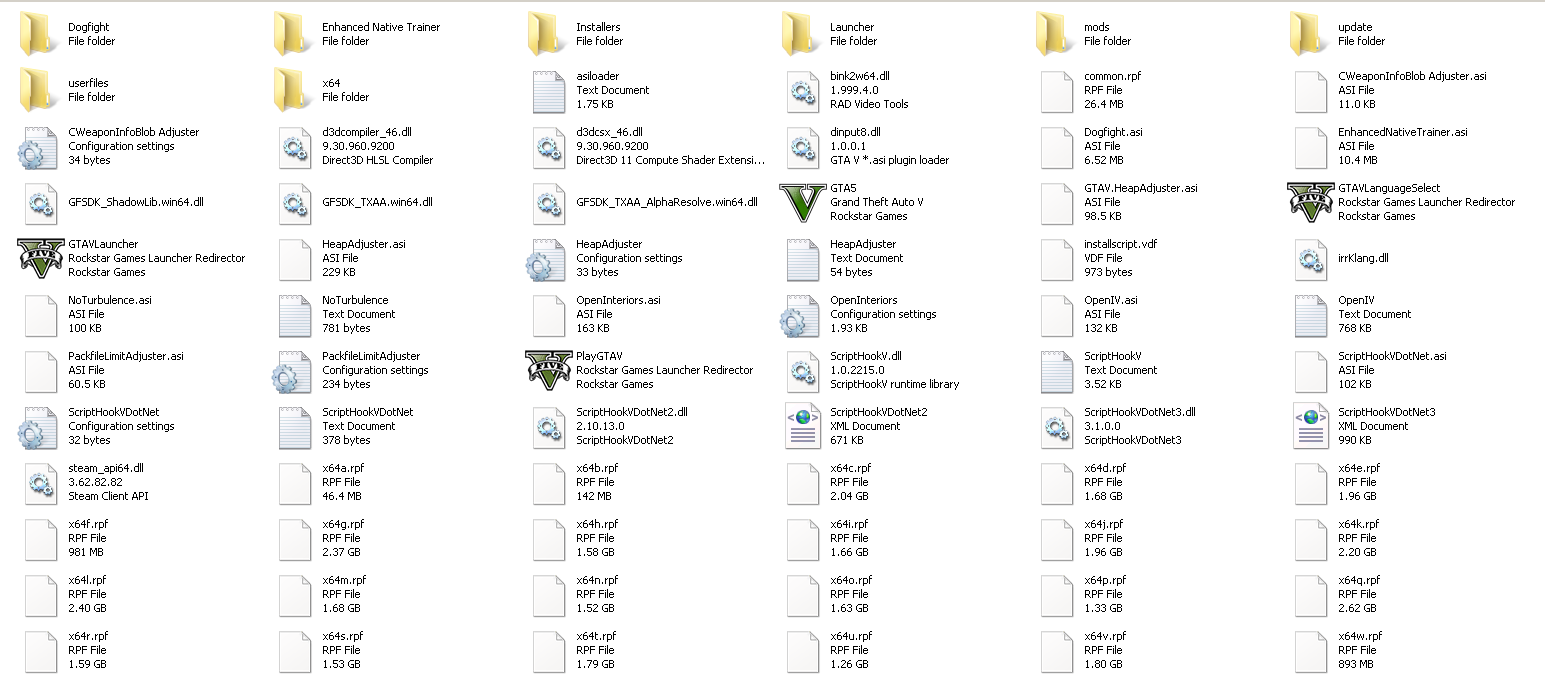Click the file name GFSDK_TXAA_AlphaResolve.win64.dll

[x=667, y=202]
